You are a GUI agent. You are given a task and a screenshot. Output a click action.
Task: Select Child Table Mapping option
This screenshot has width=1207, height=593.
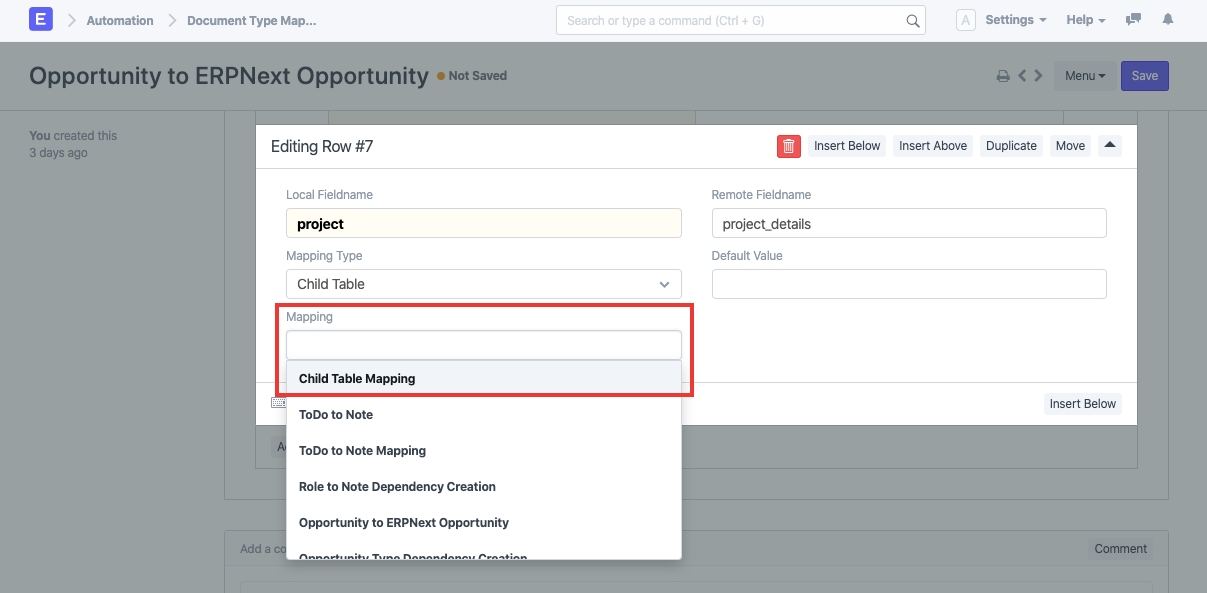click(x=357, y=379)
